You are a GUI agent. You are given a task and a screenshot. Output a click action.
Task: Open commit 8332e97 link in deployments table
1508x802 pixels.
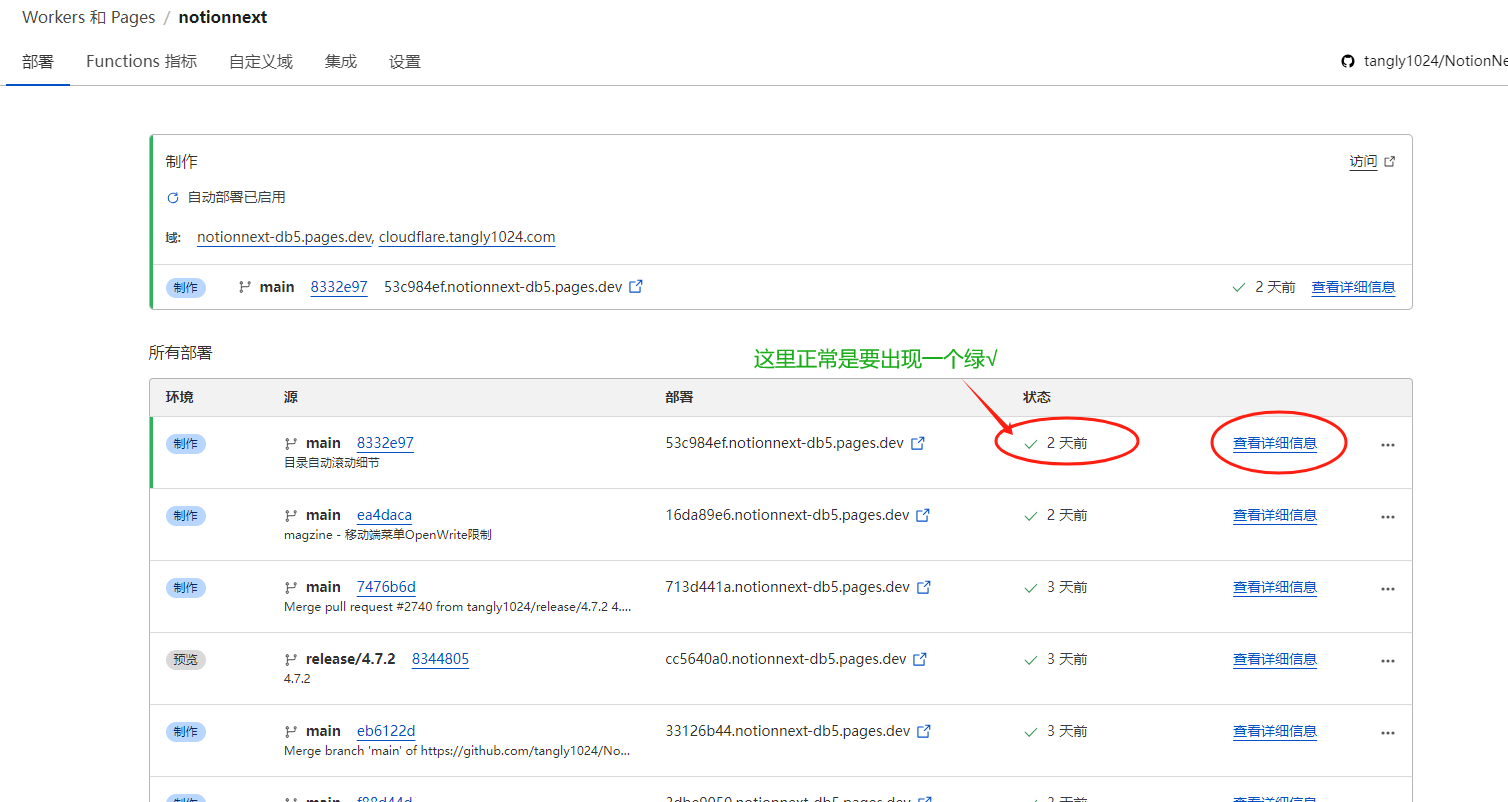(385, 443)
